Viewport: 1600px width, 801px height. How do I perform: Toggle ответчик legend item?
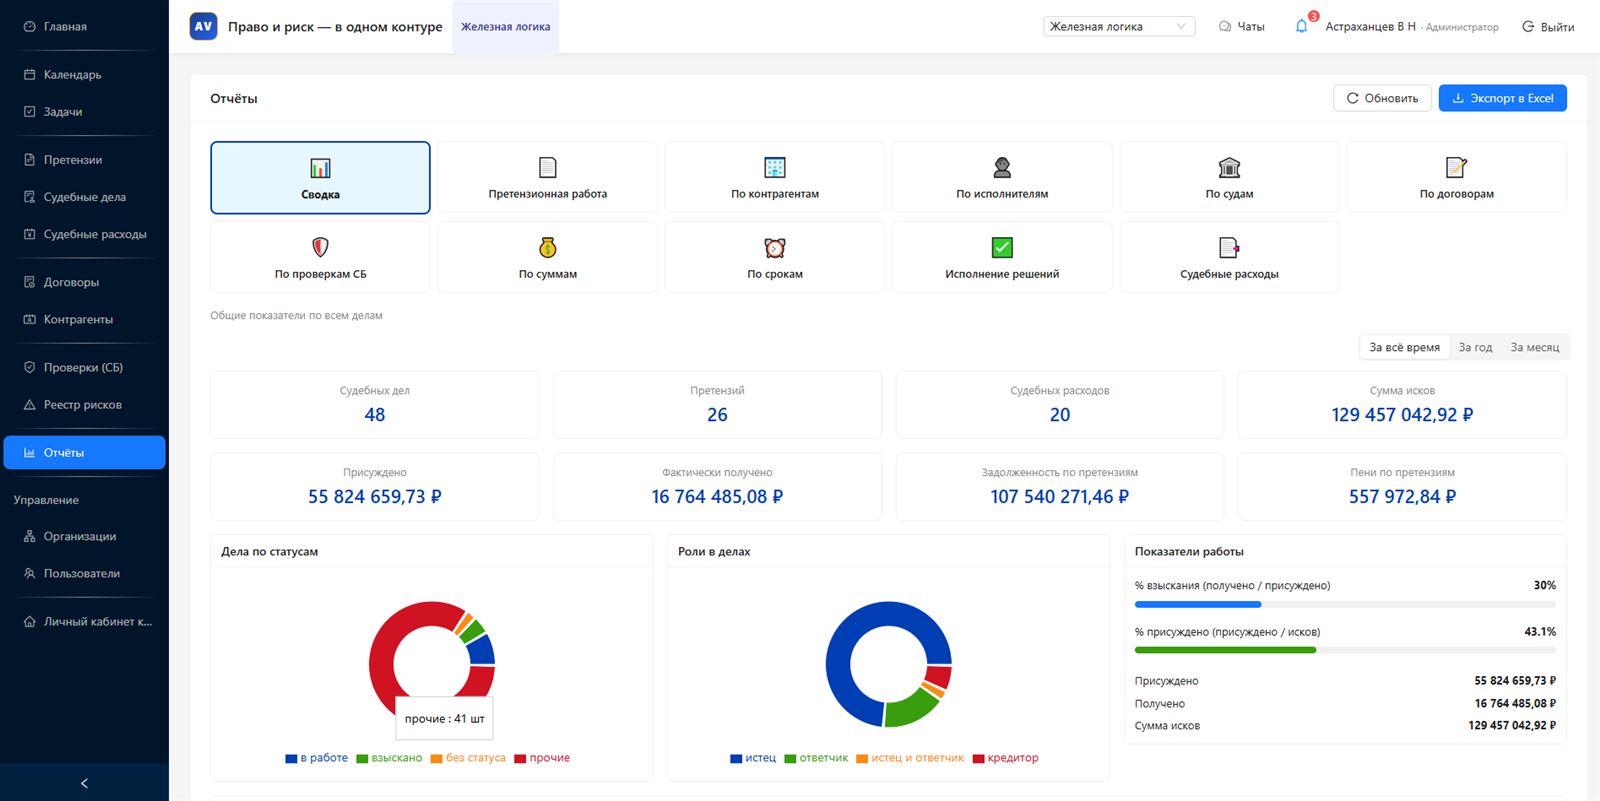click(816, 758)
